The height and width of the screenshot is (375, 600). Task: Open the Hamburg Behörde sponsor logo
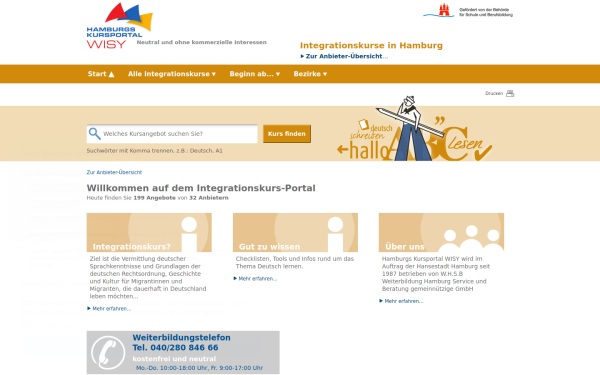pyautogui.click(x=468, y=11)
